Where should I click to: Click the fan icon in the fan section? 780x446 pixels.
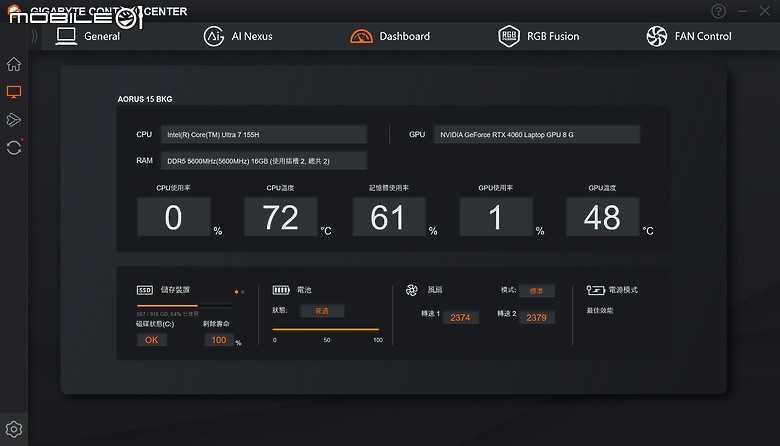click(412, 290)
